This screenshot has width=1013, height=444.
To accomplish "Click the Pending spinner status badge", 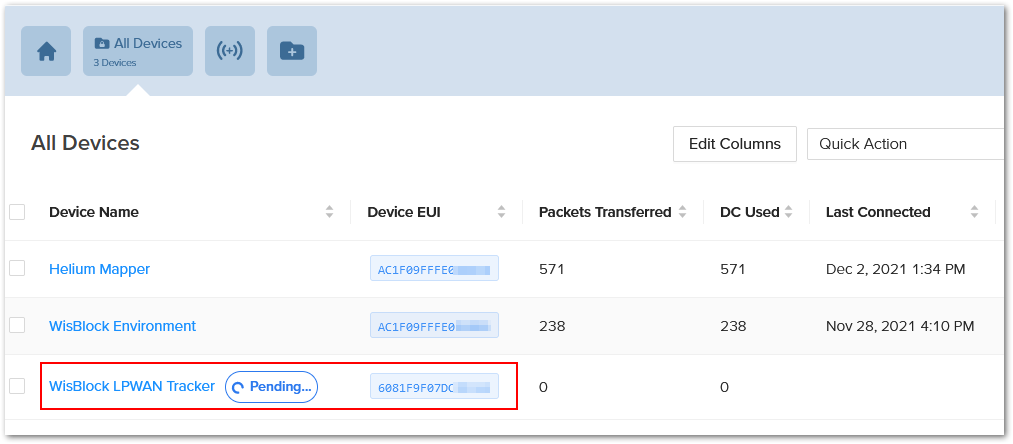I will click(x=271, y=387).
